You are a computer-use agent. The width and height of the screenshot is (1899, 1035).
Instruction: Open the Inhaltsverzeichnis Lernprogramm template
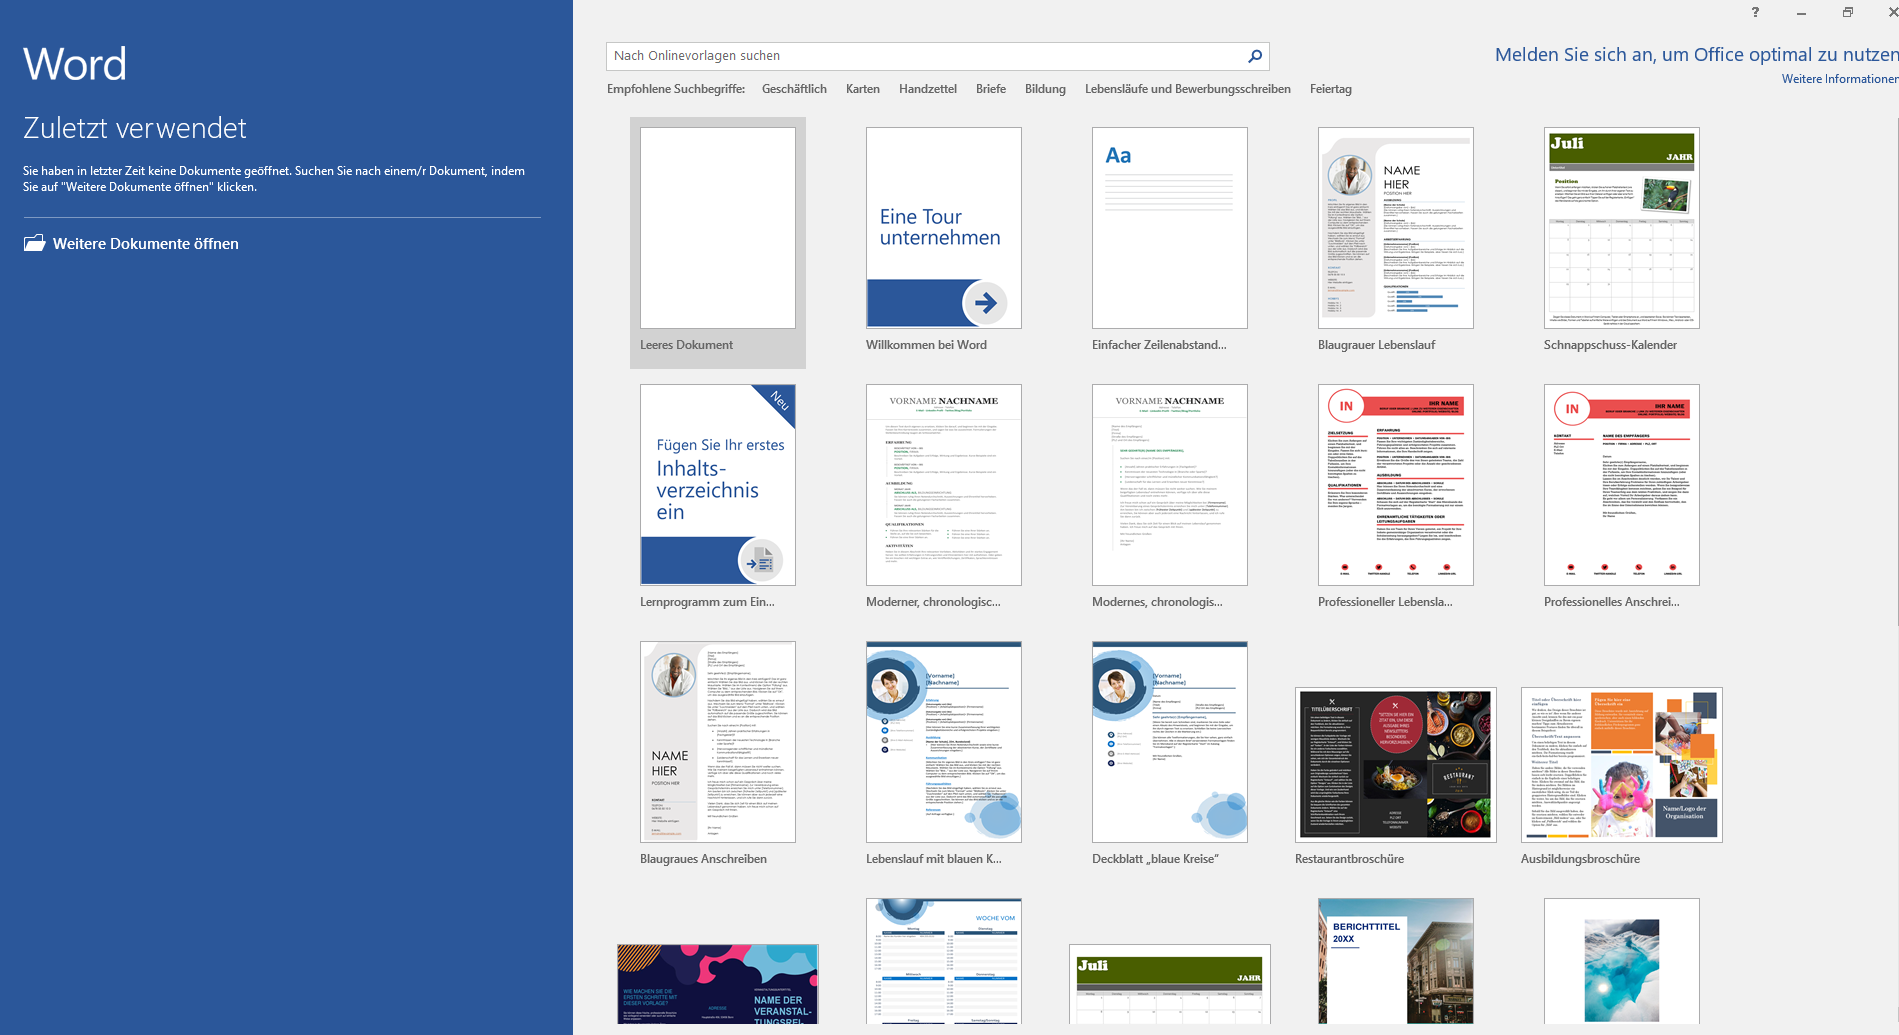tap(717, 485)
